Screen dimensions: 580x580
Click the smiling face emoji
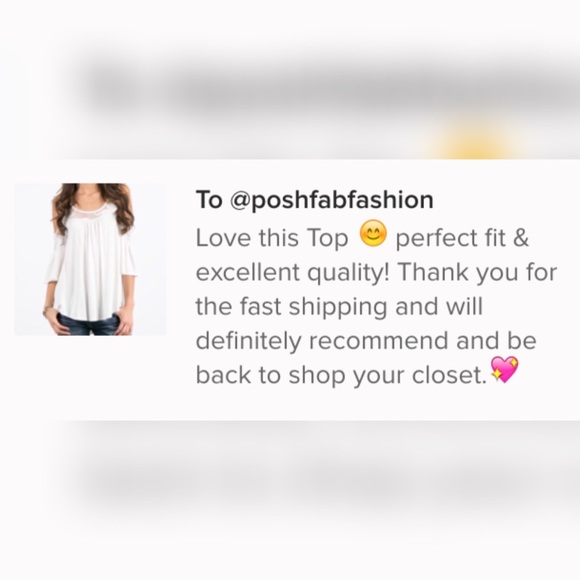pos(373,234)
